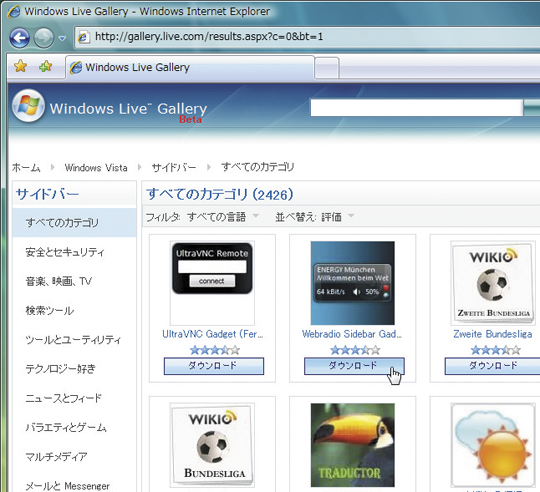This screenshot has height=492, width=540.
Task: Open Windows Vista breadcrumb link
Action: [96, 168]
